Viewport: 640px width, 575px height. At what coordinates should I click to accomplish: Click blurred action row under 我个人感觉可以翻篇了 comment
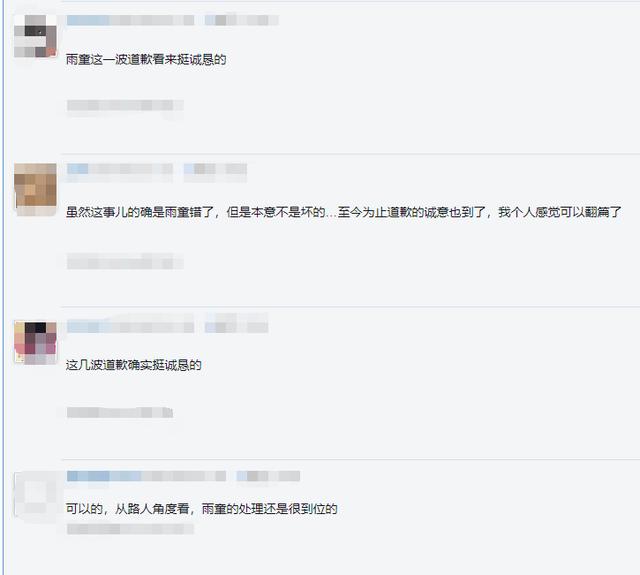[x=125, y=262]
